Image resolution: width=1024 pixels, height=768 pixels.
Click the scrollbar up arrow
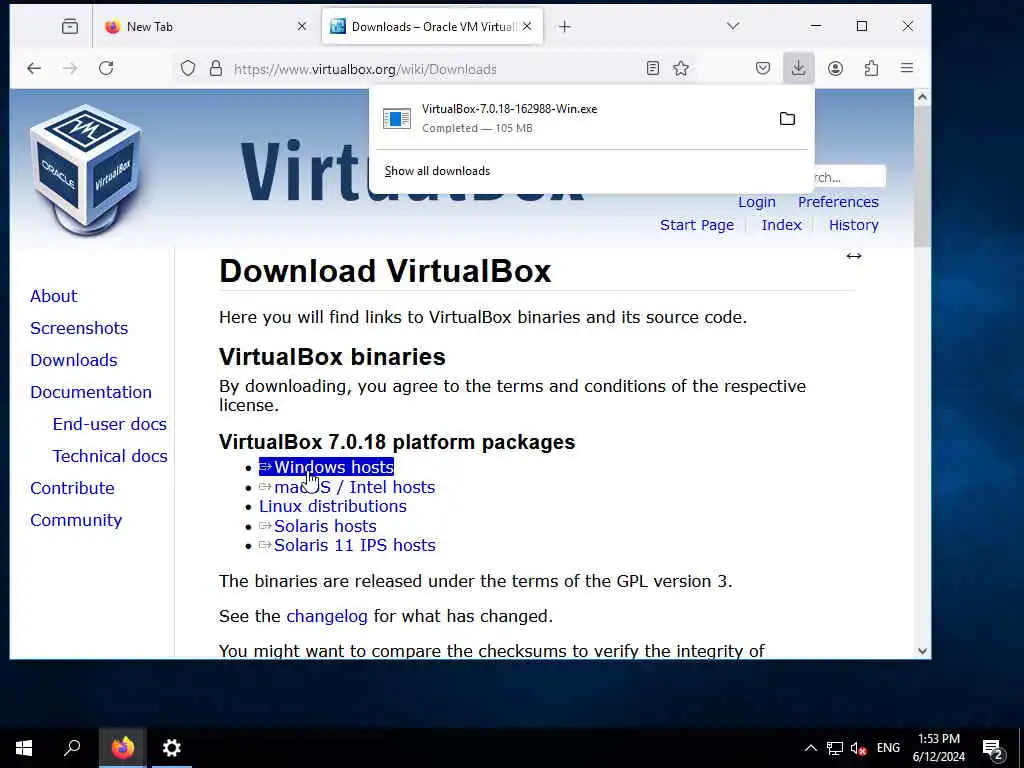point(922,97)
